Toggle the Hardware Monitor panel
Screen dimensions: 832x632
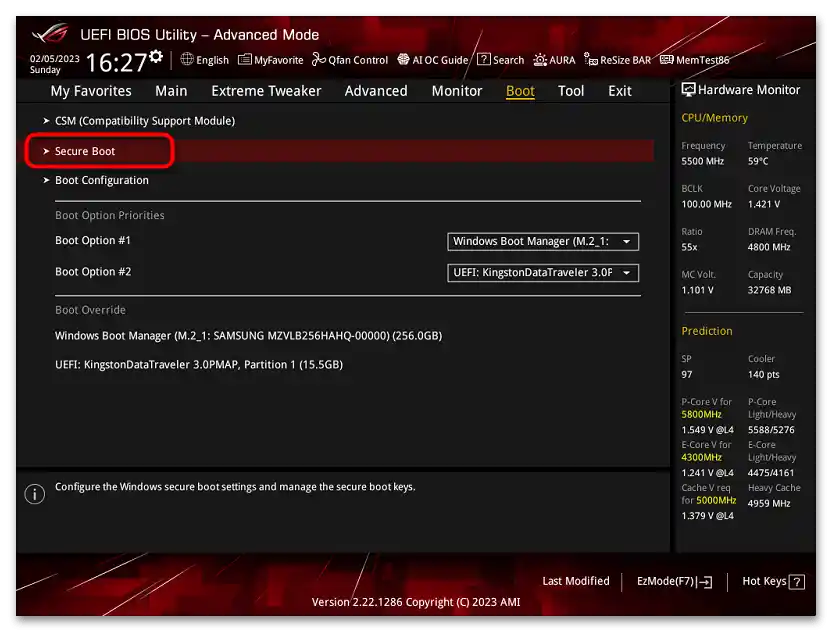pyautogui.click(x=741, y=89)
